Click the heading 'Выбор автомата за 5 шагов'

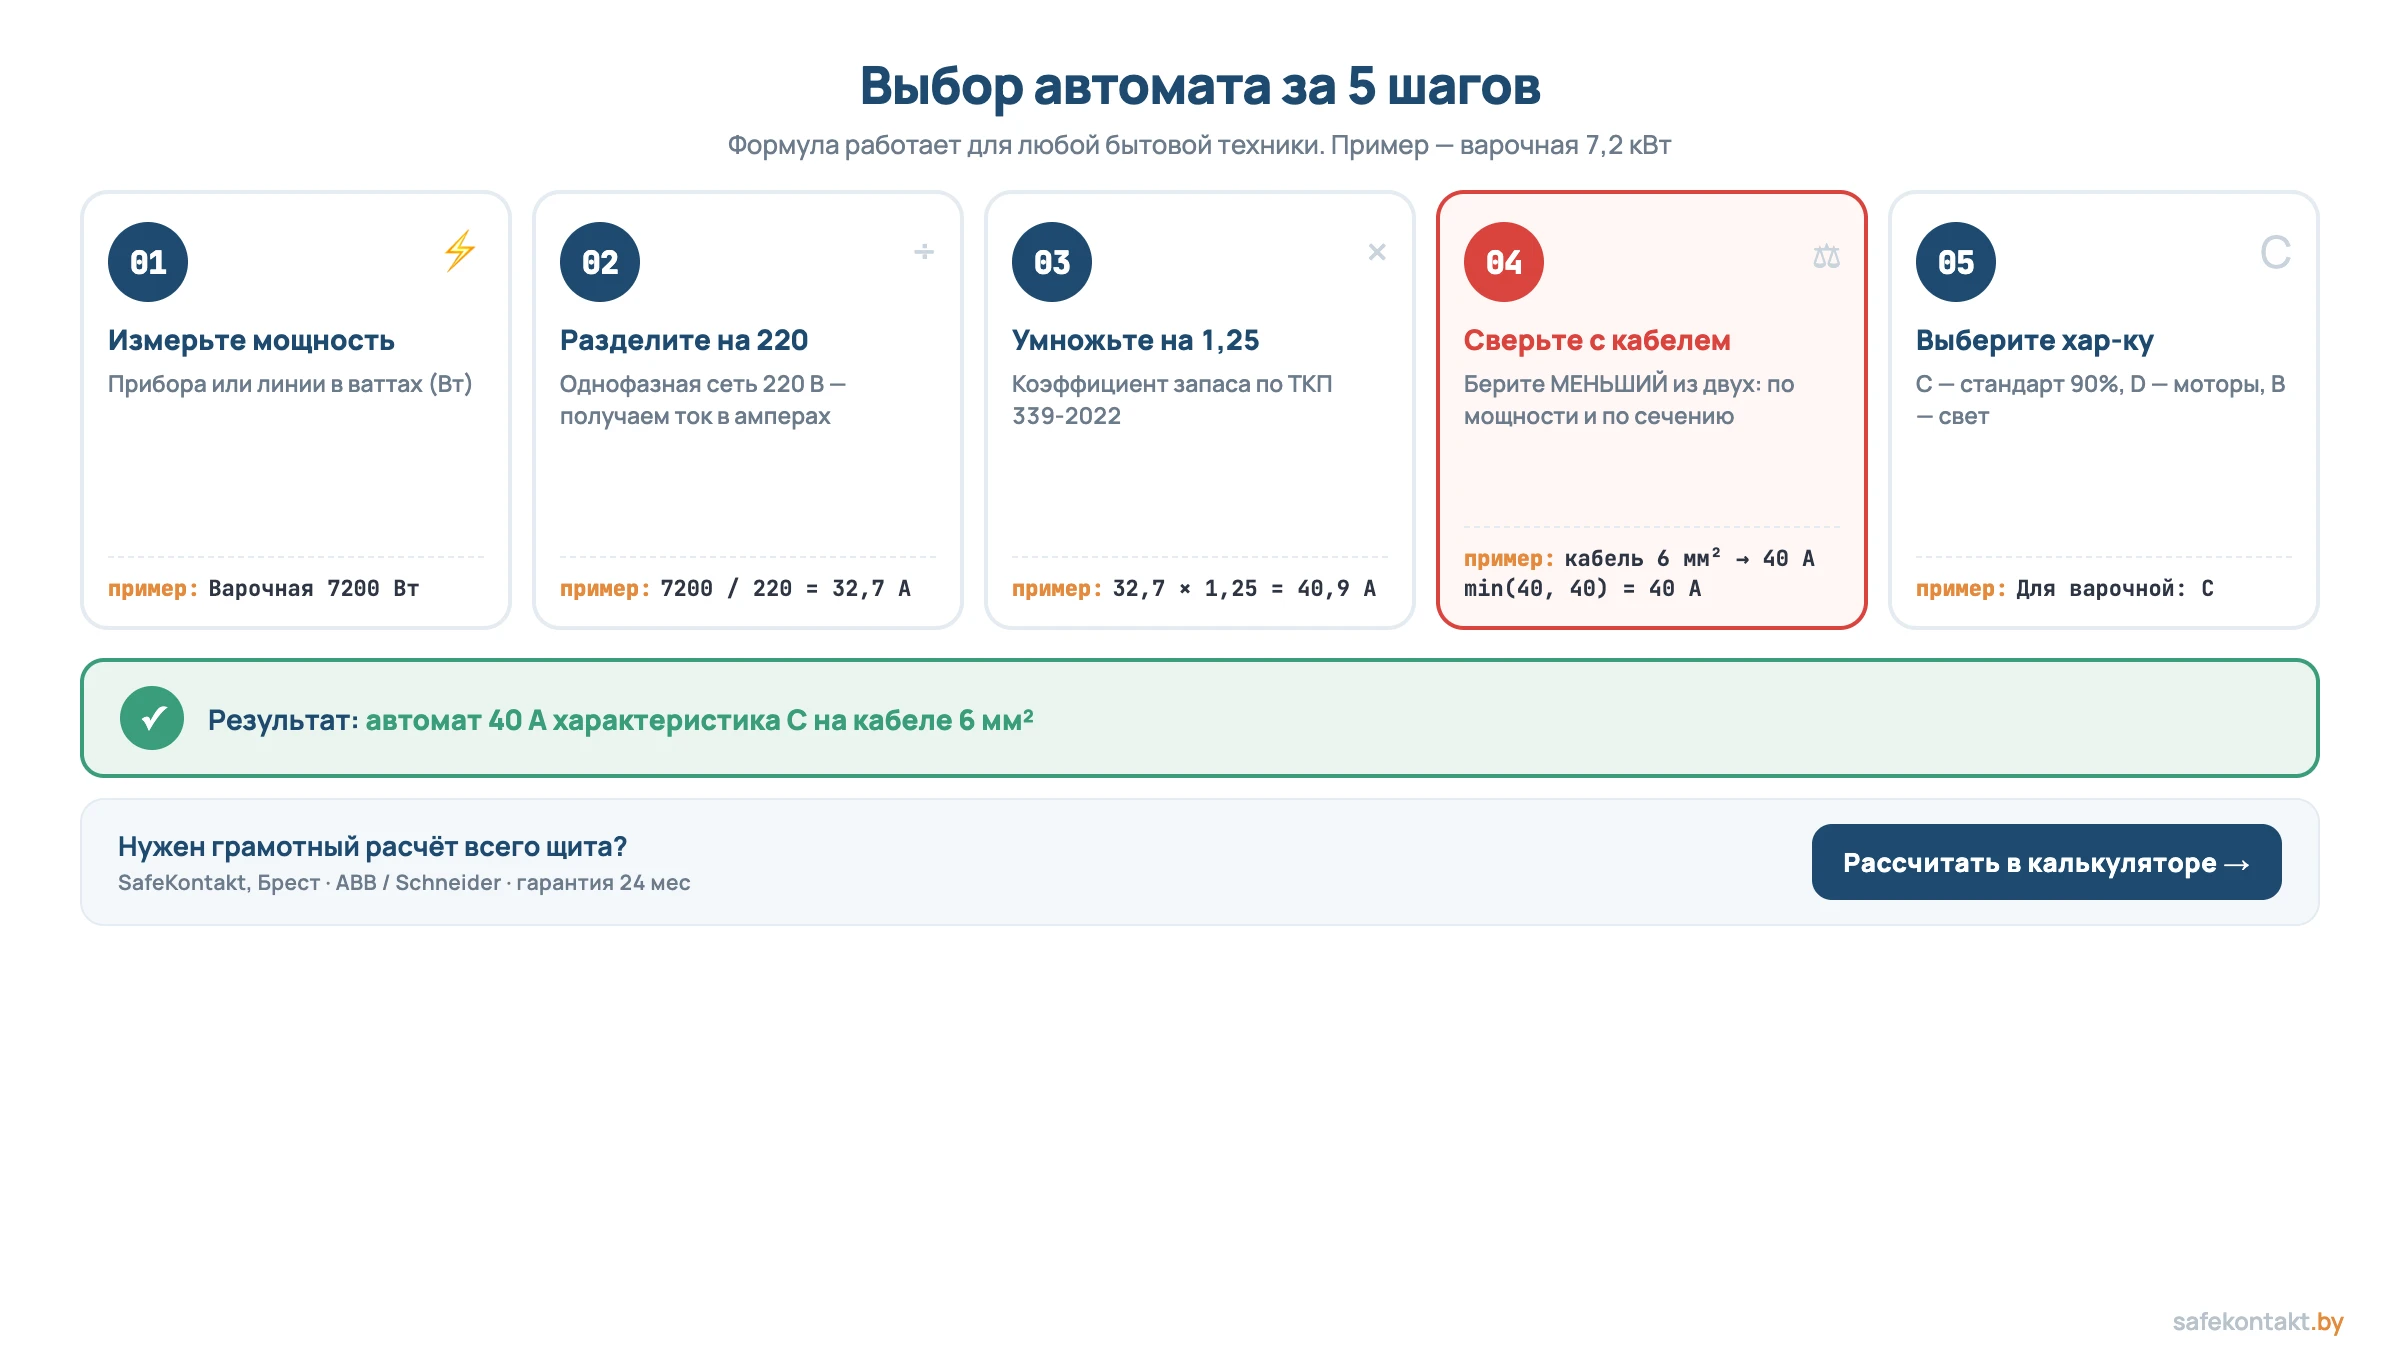(1200, 86)
